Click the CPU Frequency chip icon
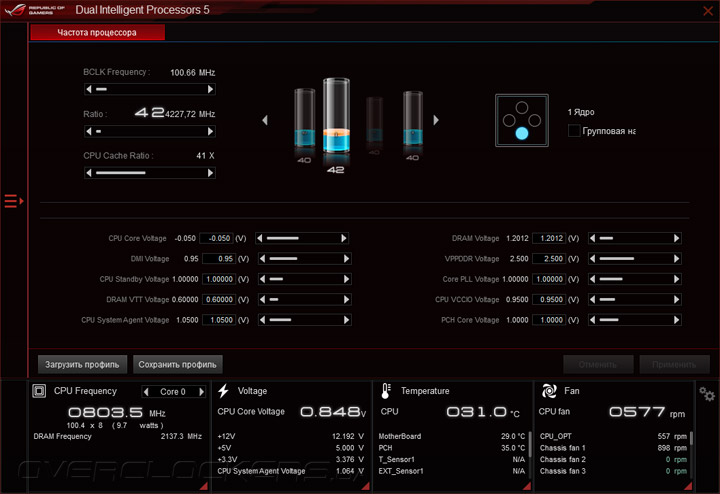Screen dimensions: 720x494 (39, 391)
